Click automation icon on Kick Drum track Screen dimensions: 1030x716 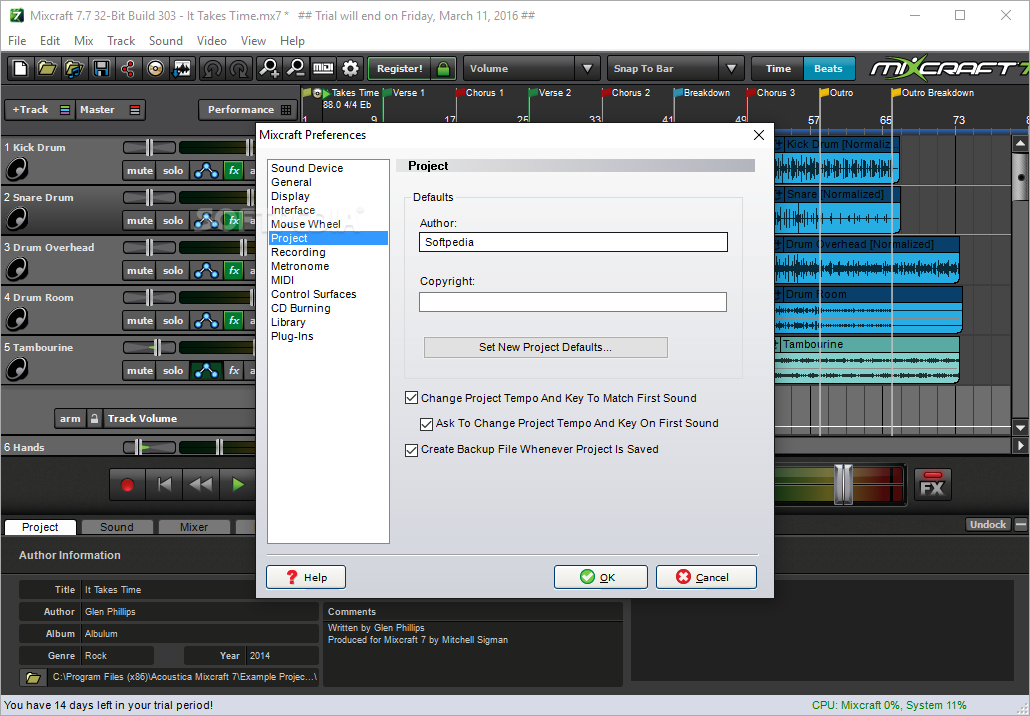click(206, 171)
